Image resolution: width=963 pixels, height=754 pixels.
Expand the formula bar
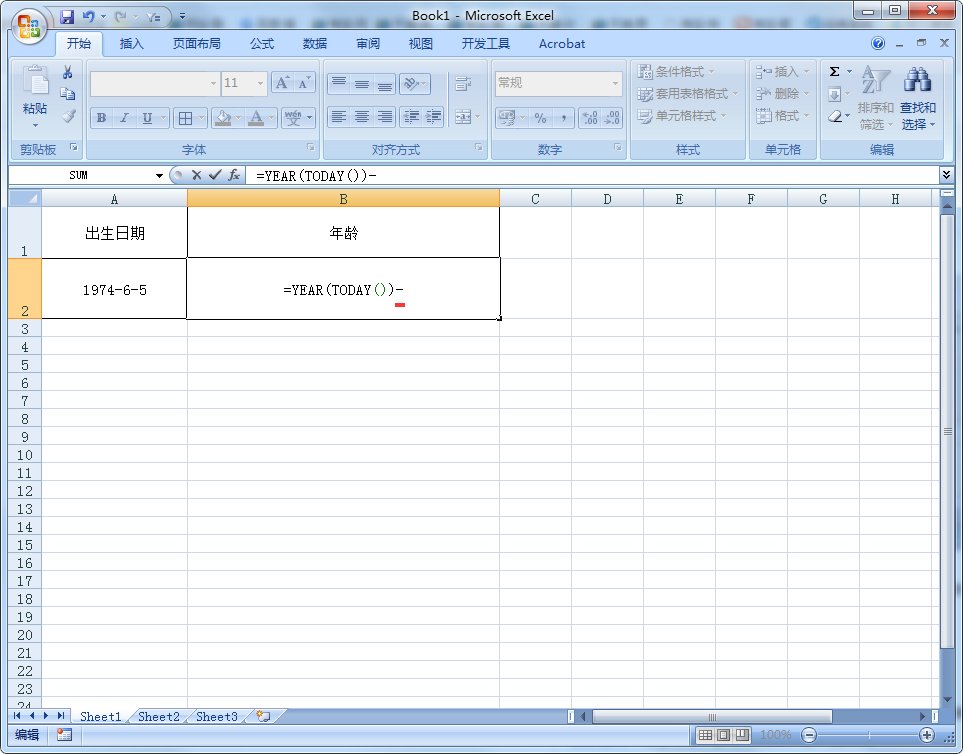[946, 175]
